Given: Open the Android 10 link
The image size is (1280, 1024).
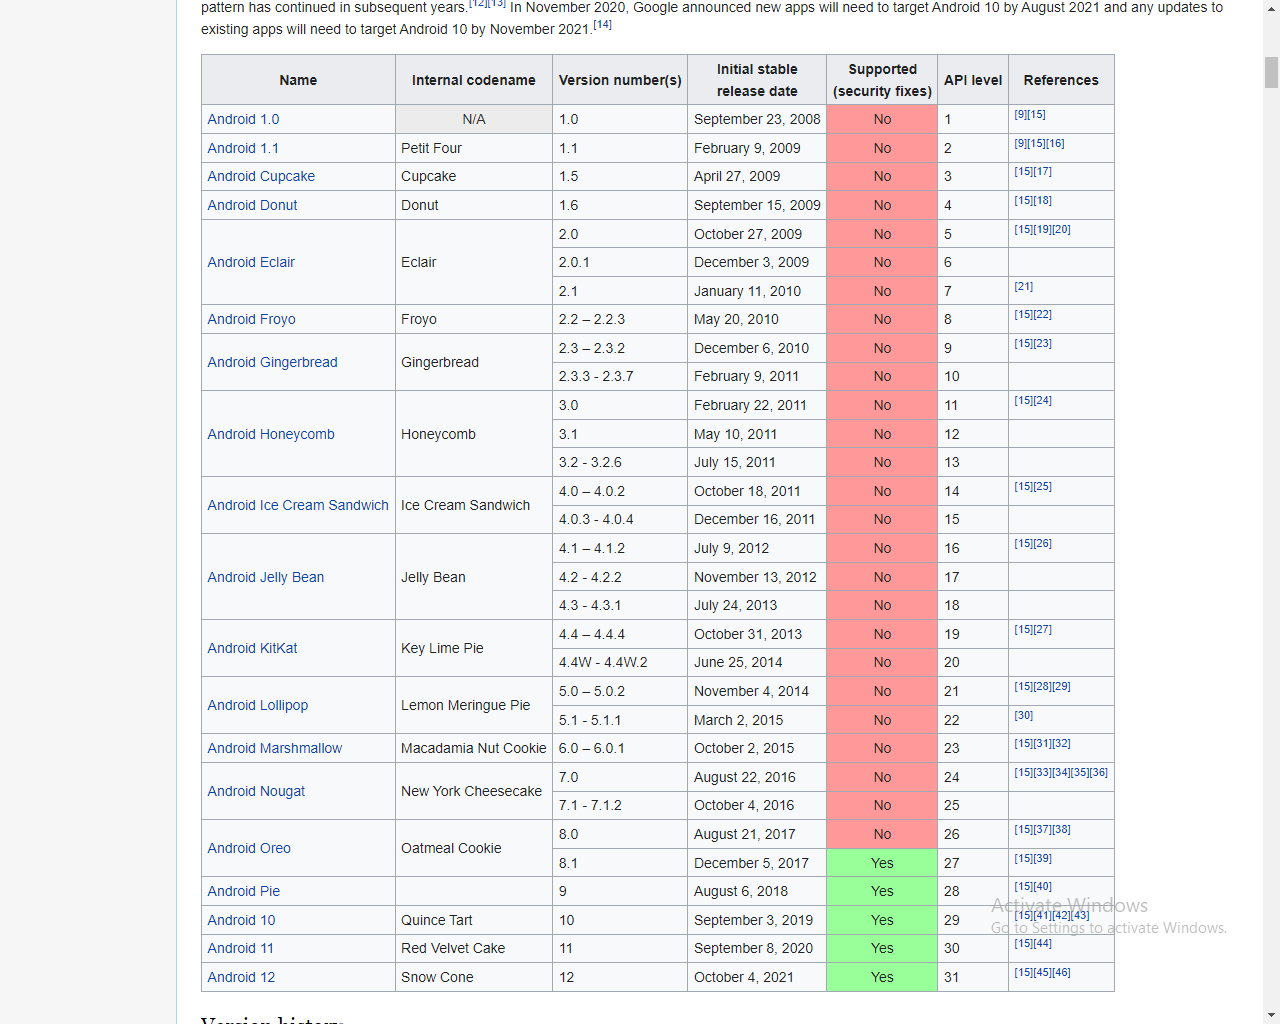Looking at the screenshot, I should click(241, 920).
